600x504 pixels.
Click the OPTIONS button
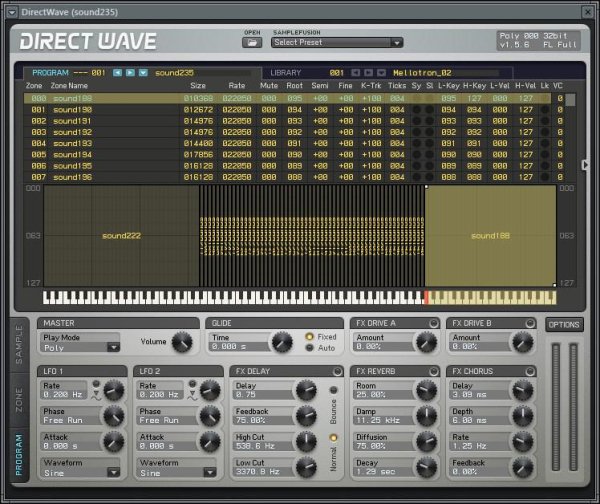pos(564,325)
